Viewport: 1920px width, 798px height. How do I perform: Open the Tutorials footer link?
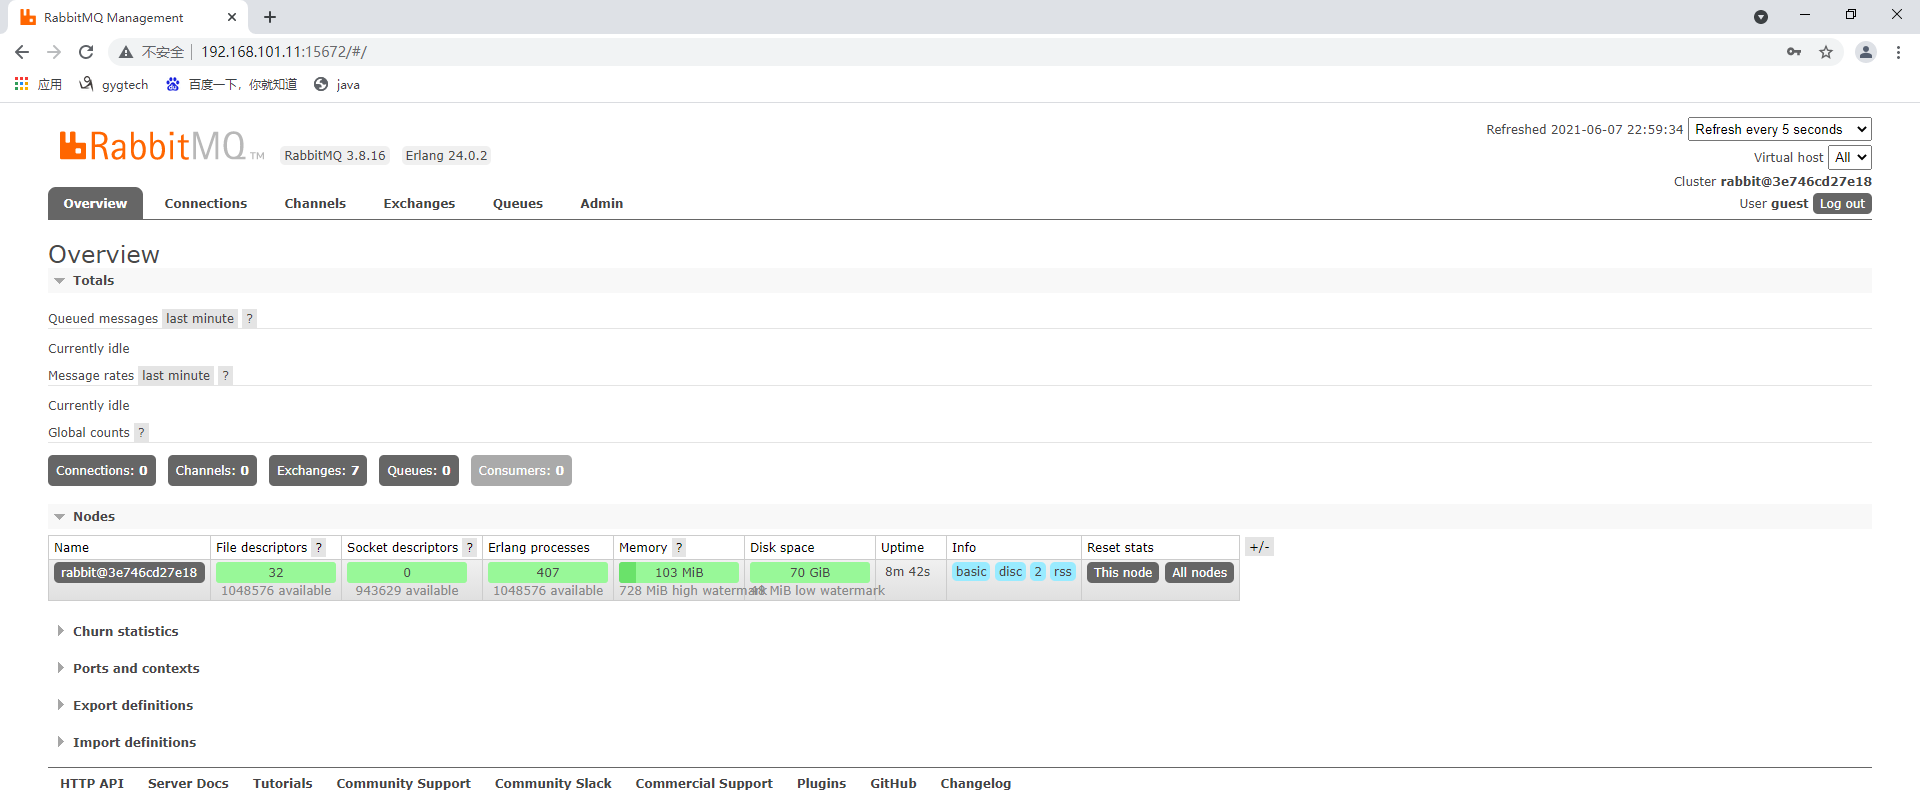[282, 783]
